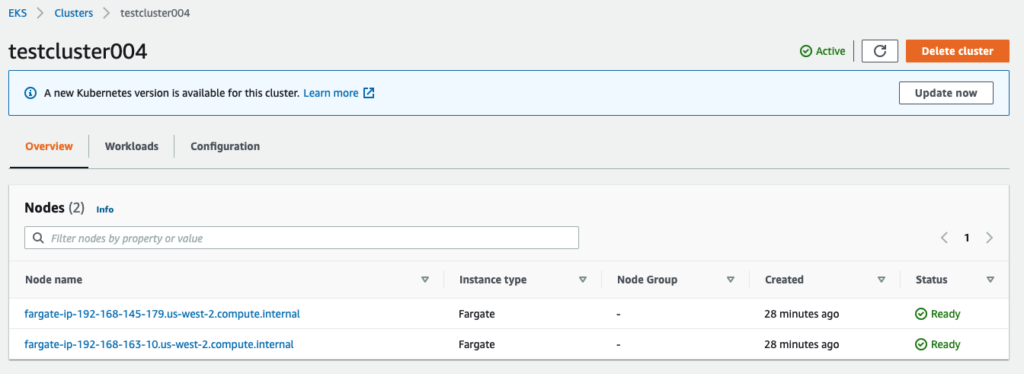Click the new Kubernetes version available message
1024x374 pixels.
(x=172, y=93)
